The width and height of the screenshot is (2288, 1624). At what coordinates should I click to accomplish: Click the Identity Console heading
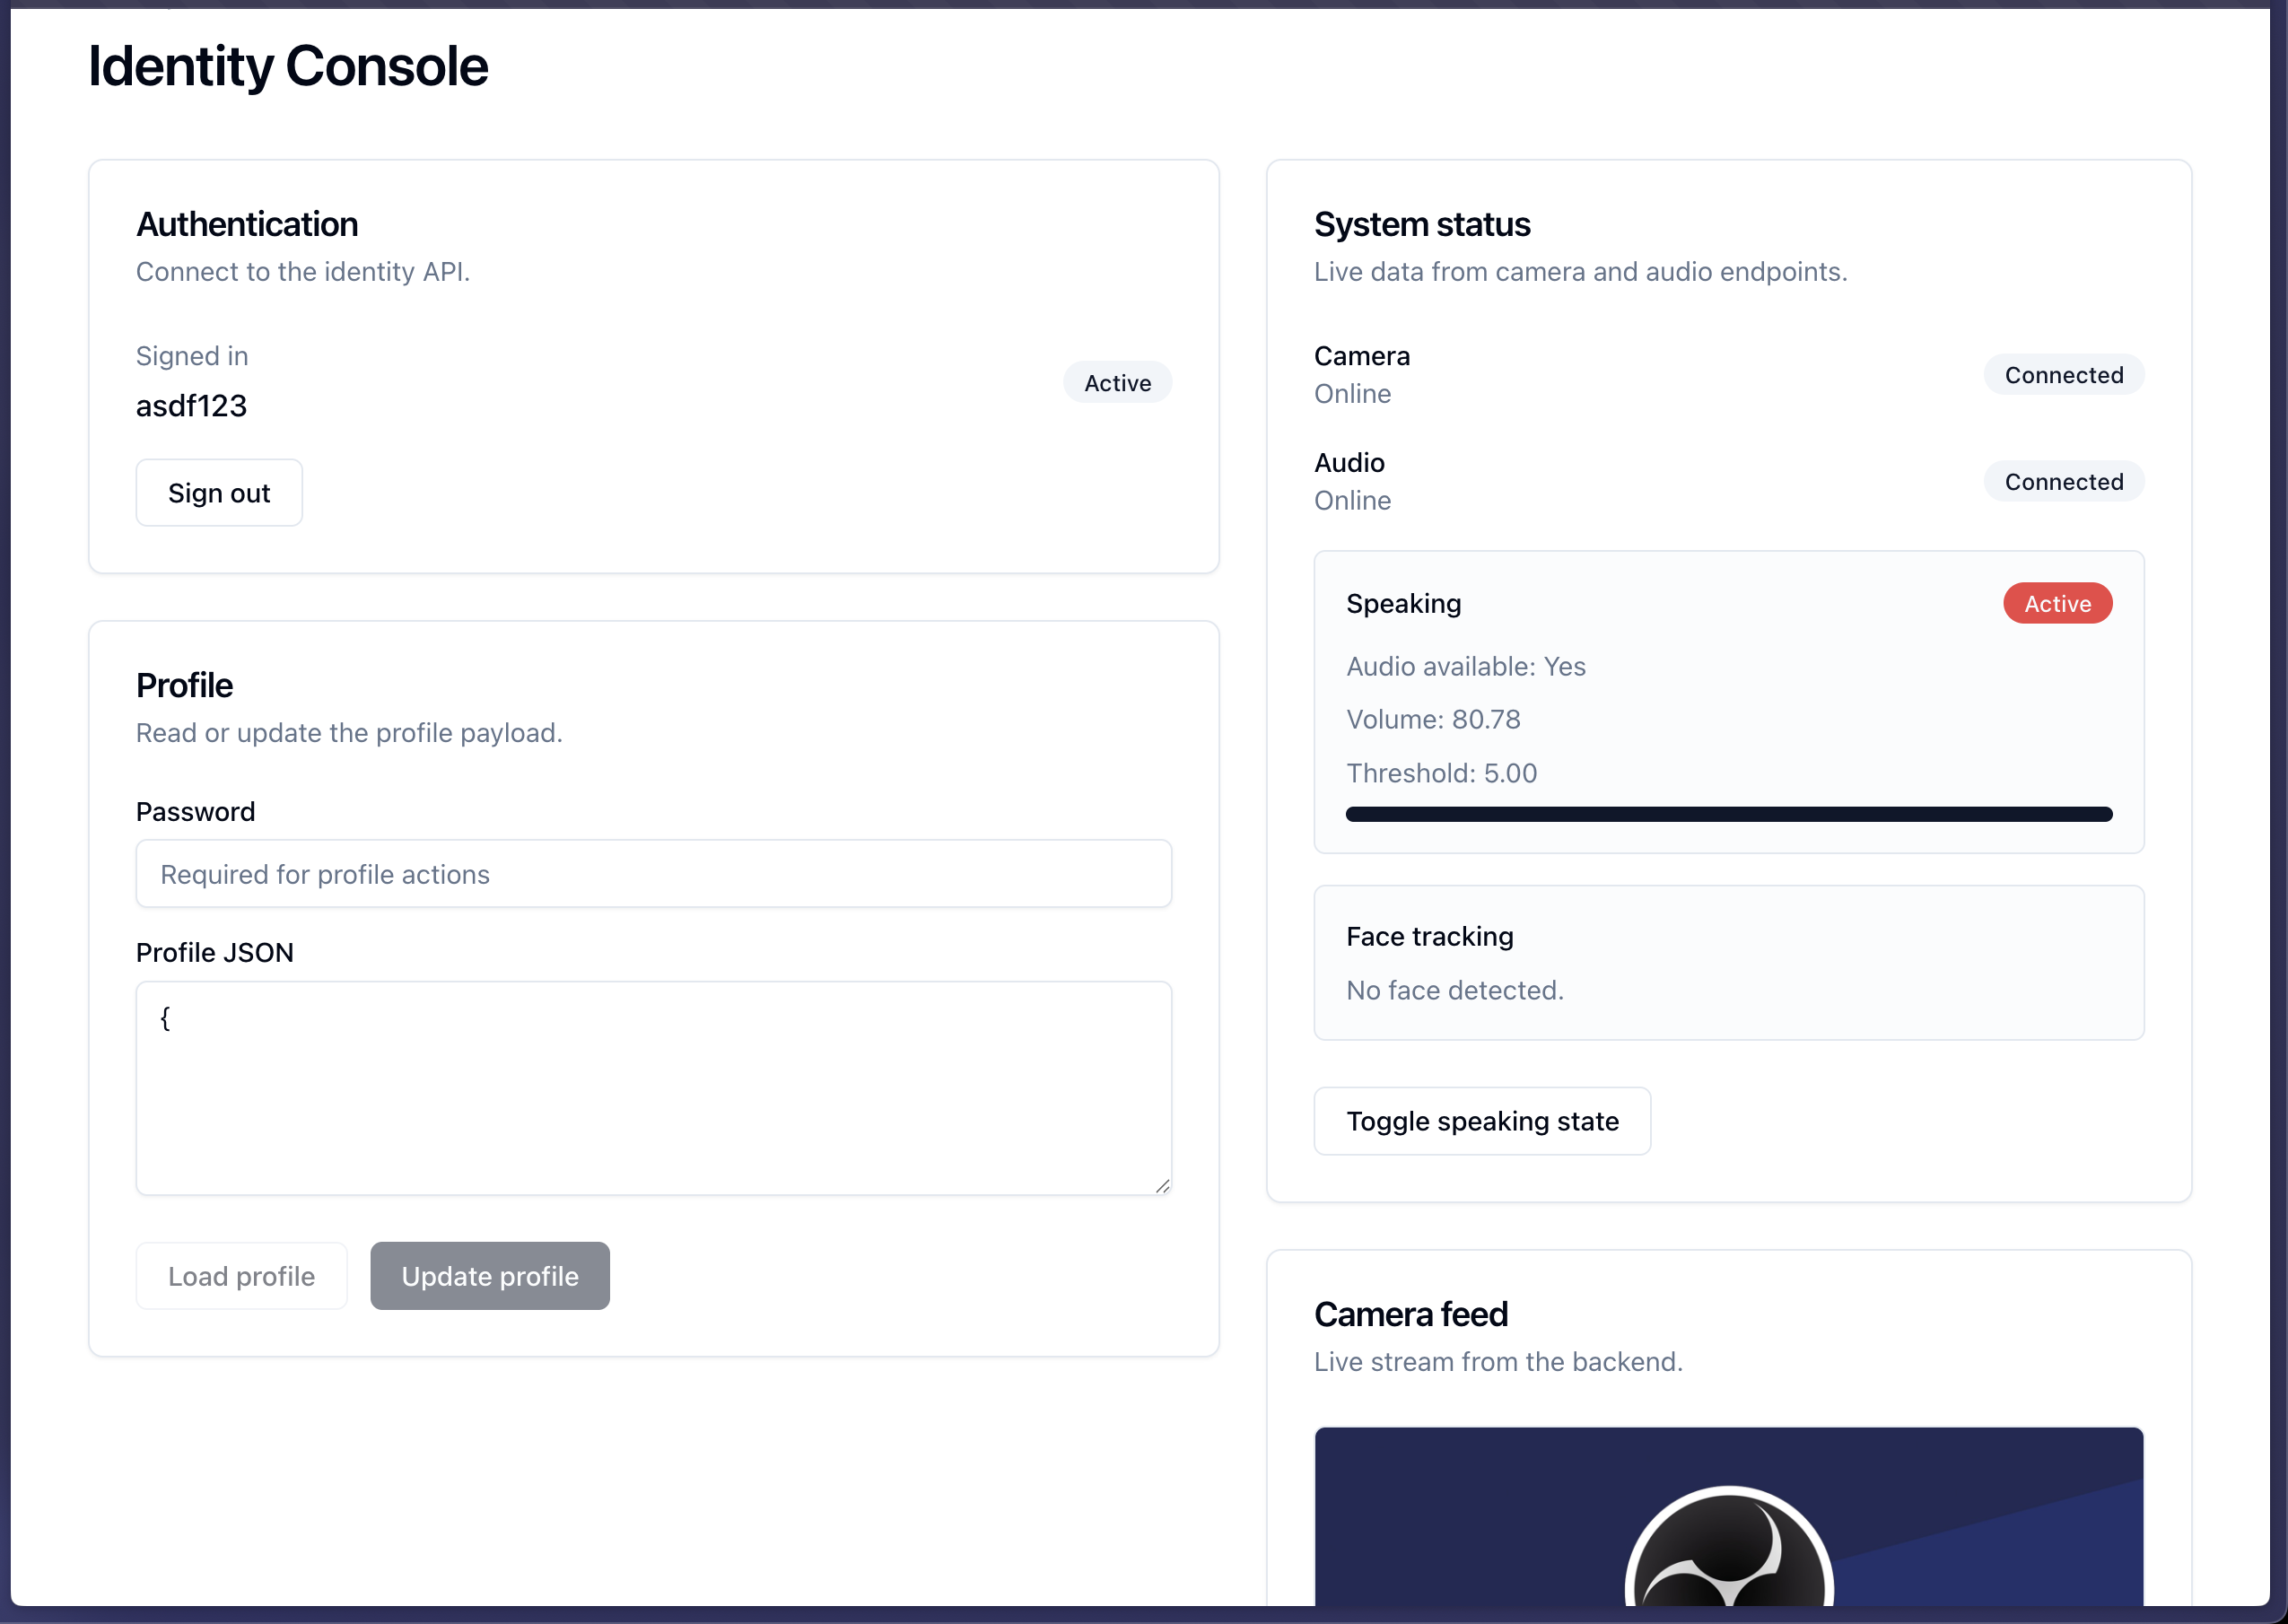click(288, 66)
